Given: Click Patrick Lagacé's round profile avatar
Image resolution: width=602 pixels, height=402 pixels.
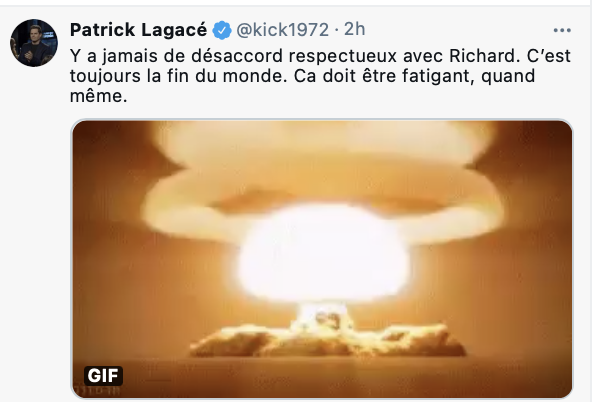Looking at the screenshot, I should pos(34,43).
